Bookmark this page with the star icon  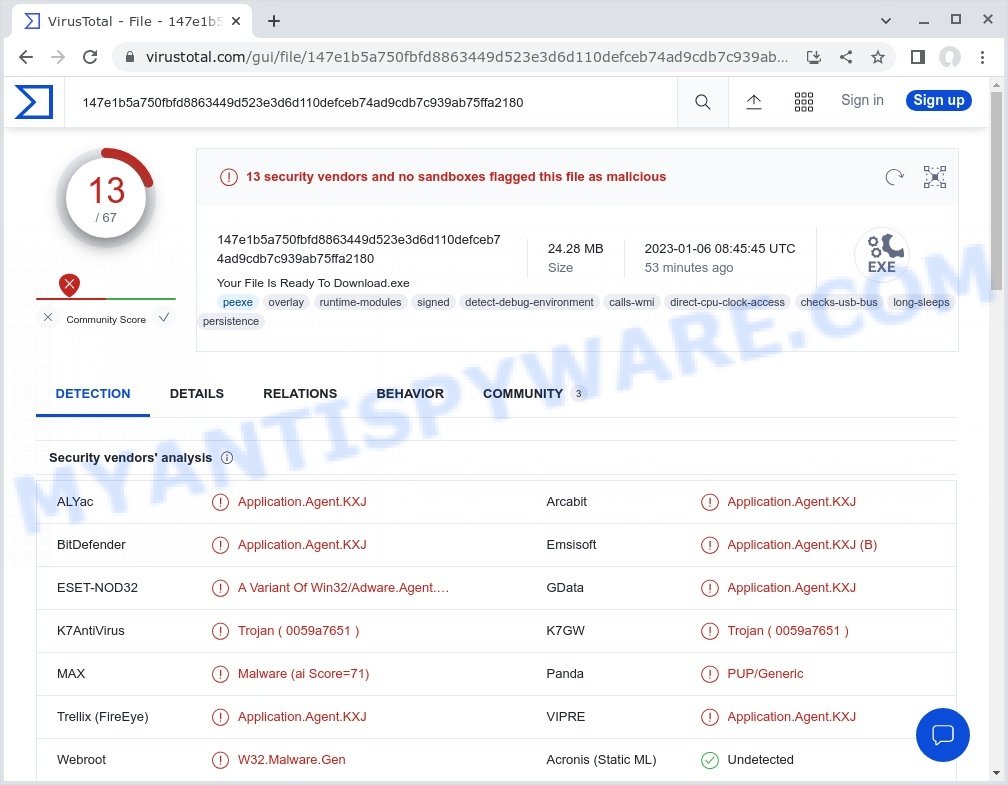(878, 57)
